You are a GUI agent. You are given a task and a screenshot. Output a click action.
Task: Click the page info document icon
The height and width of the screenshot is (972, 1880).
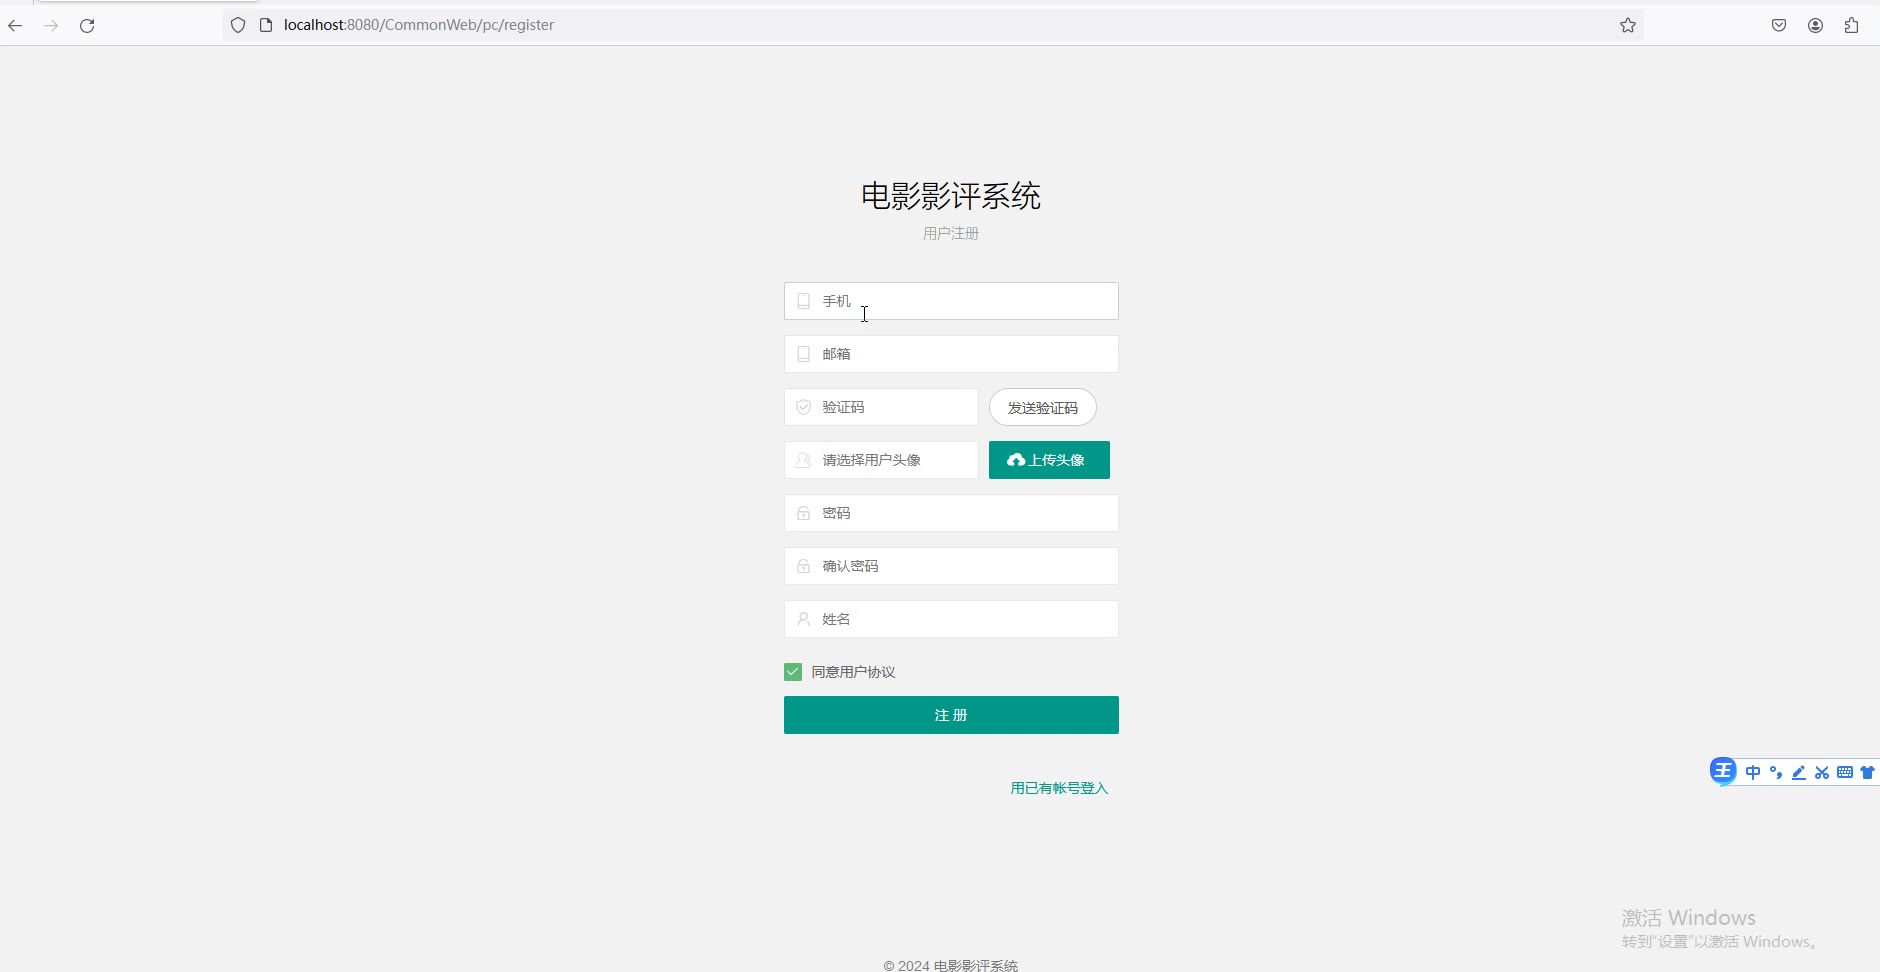coord(266,25)
